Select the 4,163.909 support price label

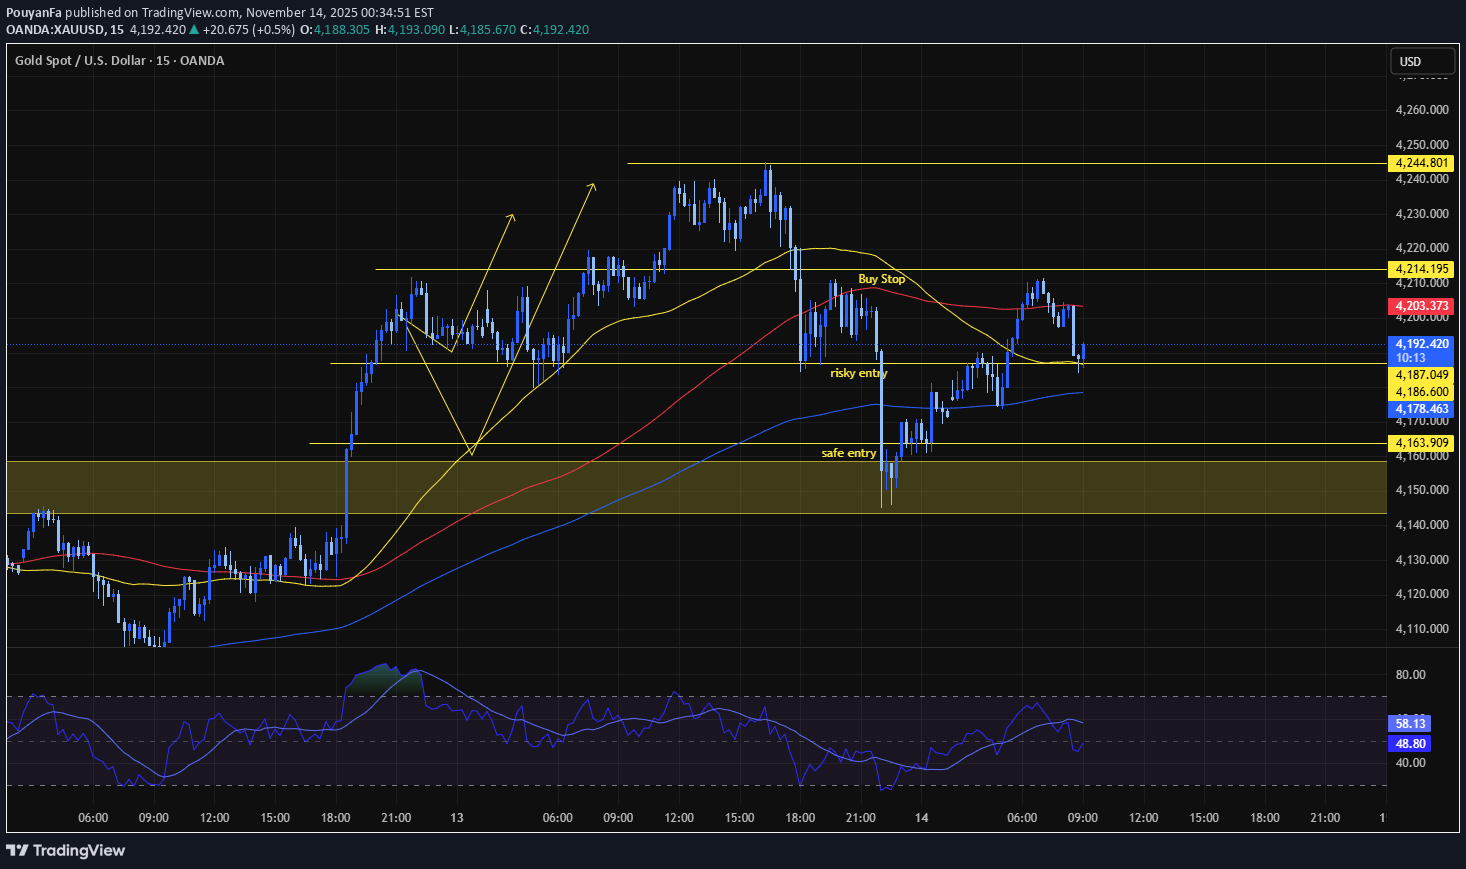tap(1420, 443)
